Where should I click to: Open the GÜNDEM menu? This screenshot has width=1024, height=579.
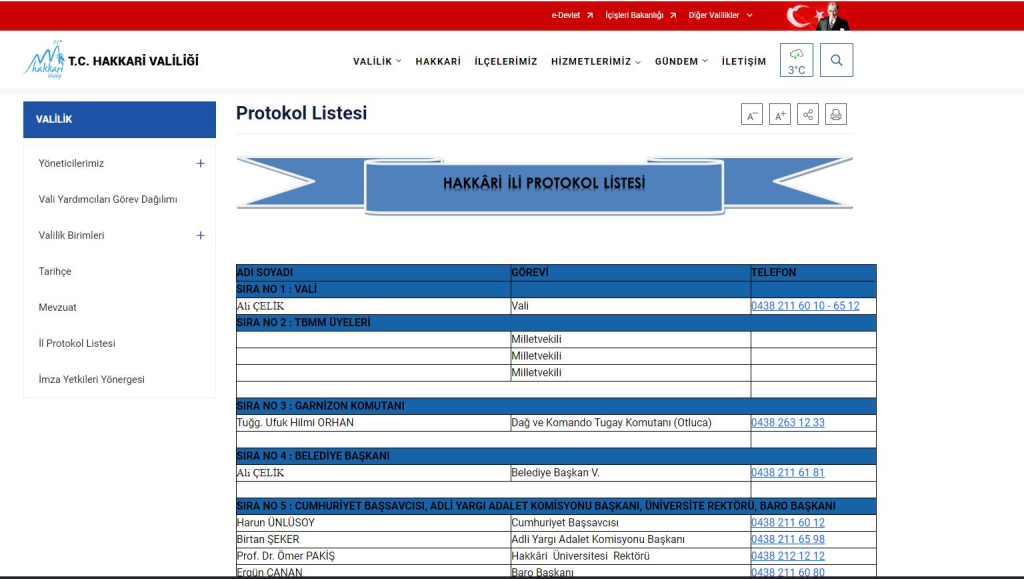click(680, 61)
